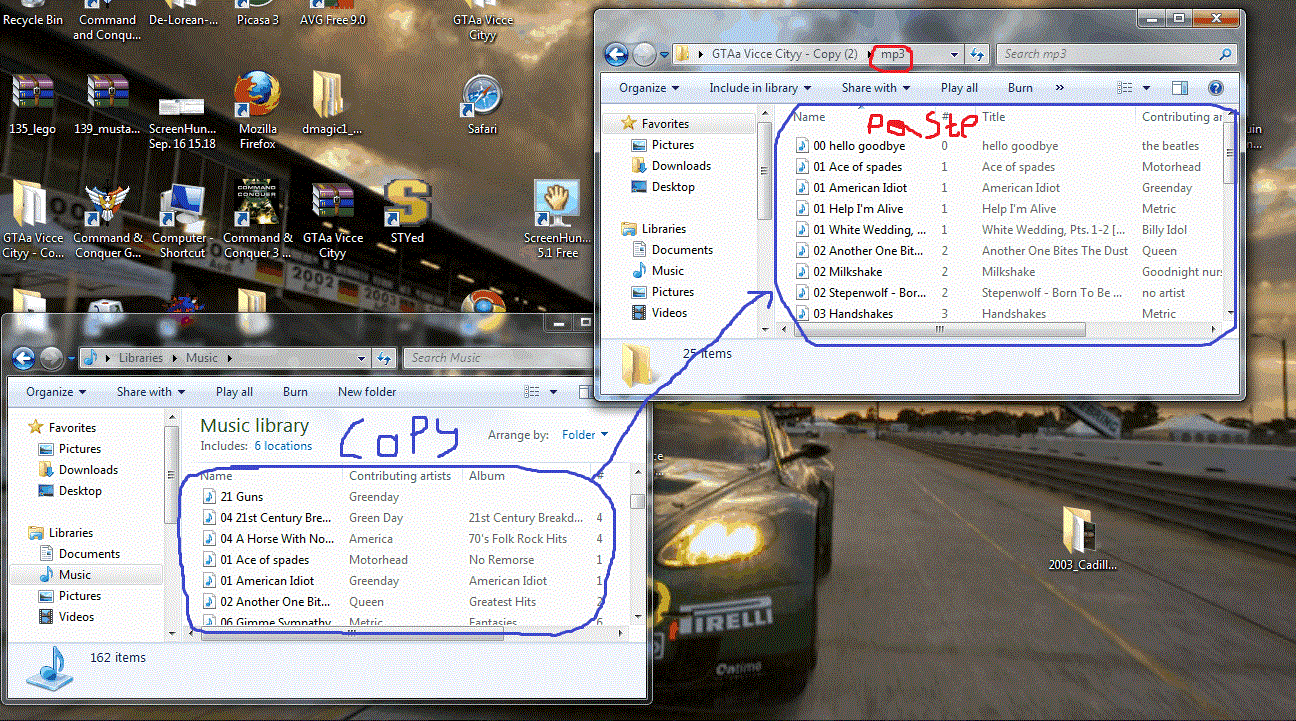
Task: Open Command & Conquer 3 desktop shortcut
Action: 258,218
